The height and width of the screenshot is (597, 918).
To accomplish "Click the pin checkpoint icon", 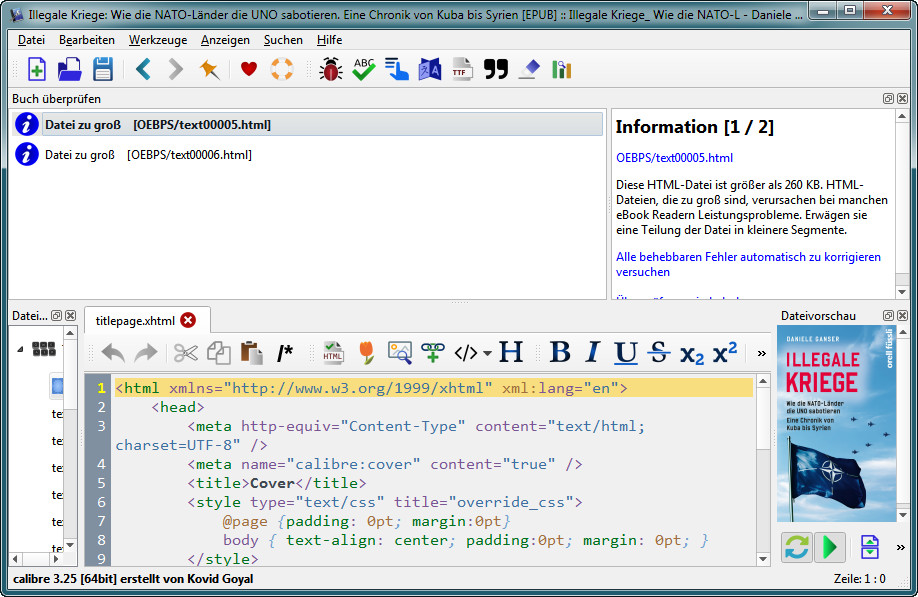I will [208, 69].
